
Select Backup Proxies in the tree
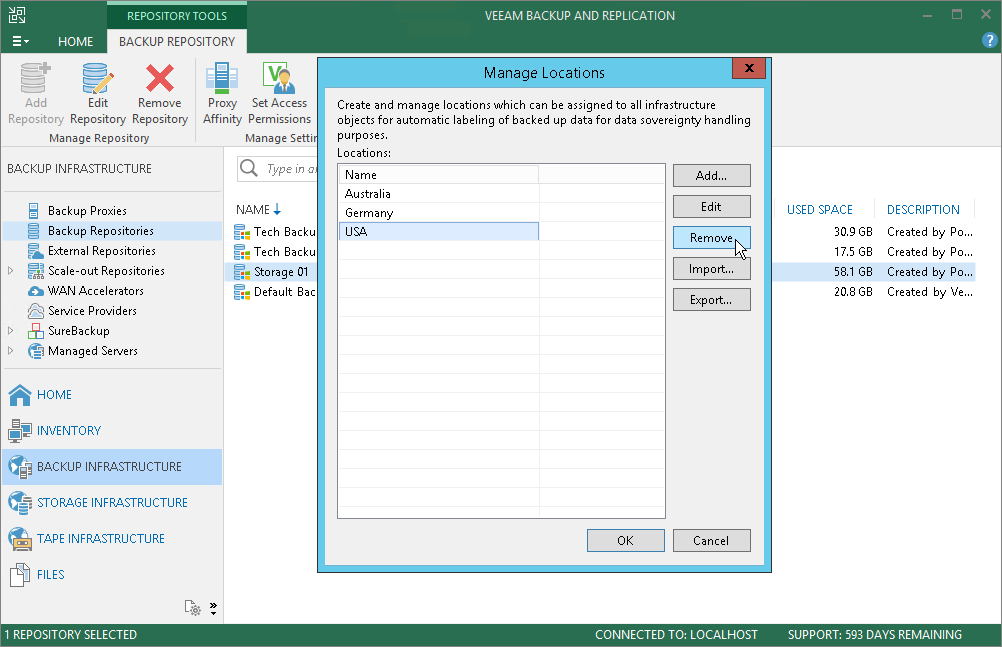[87, 211]
